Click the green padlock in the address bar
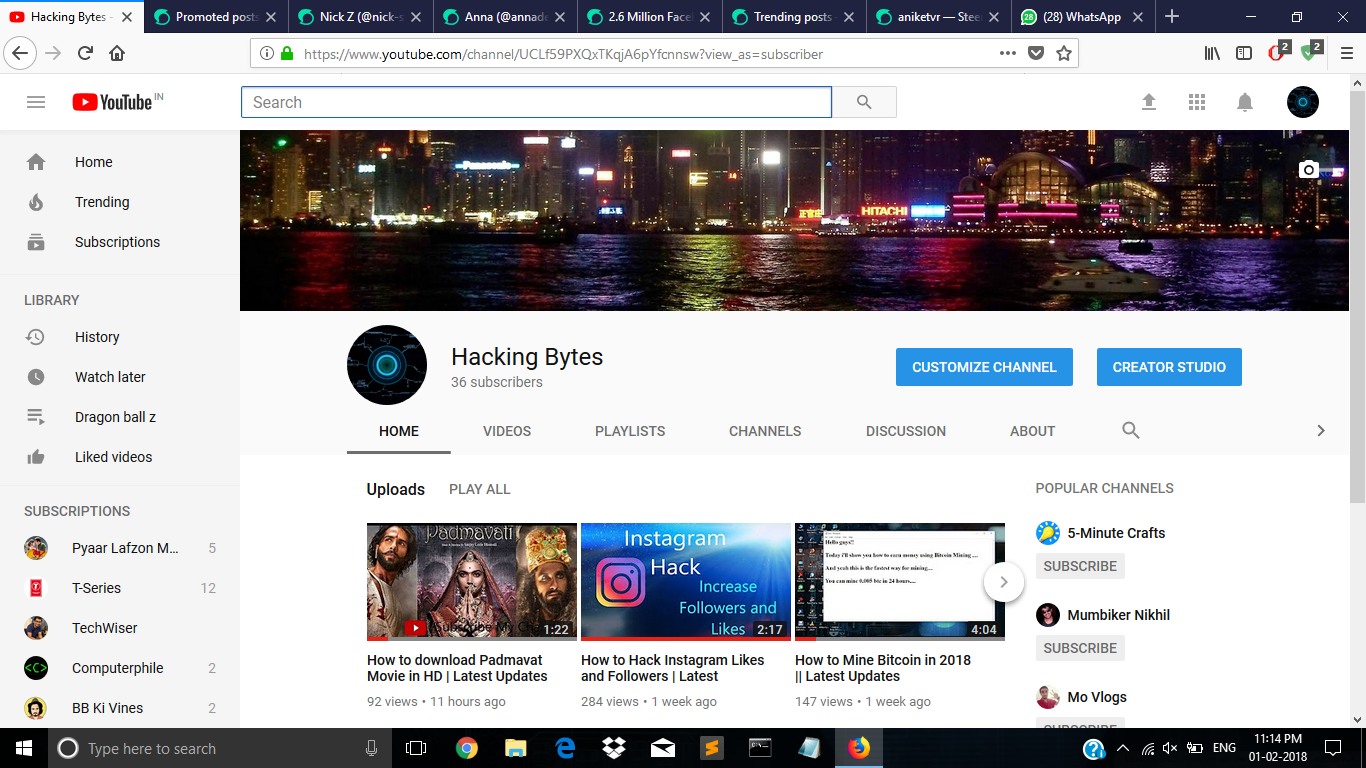The image size is (1366, 768). 288,53
